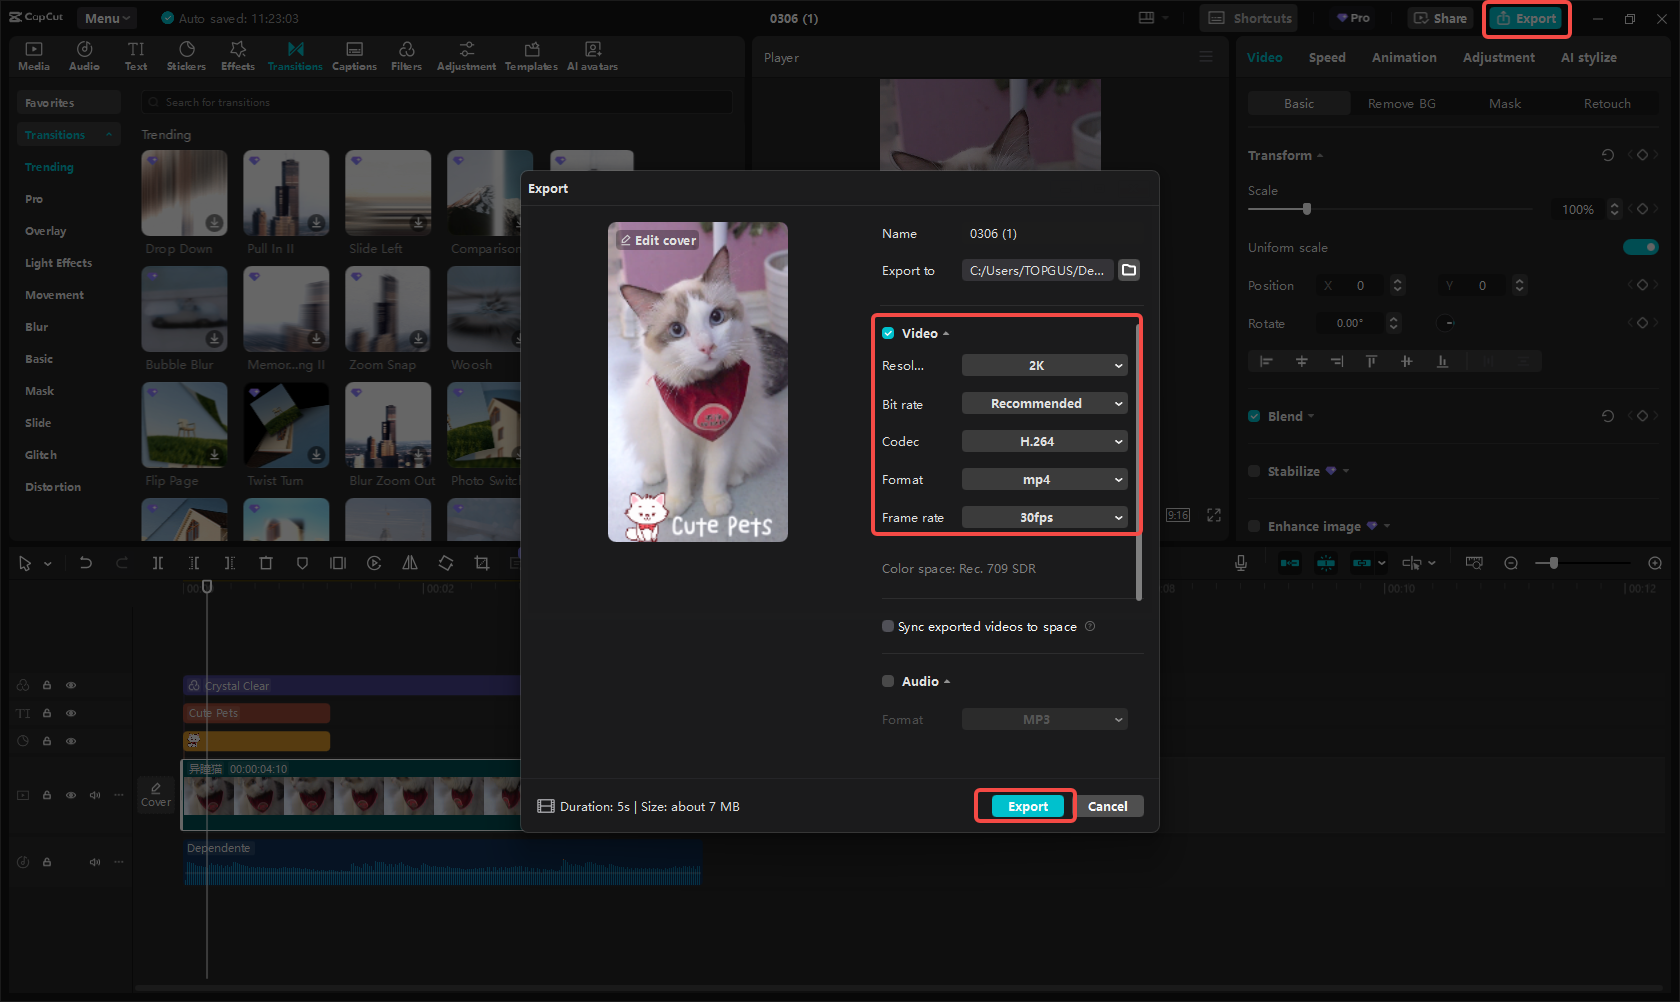Viewport: 1680px width, 1002px height.
Task: Expand the Codec dropdown showing H.264
Action: pos(1044,442)
